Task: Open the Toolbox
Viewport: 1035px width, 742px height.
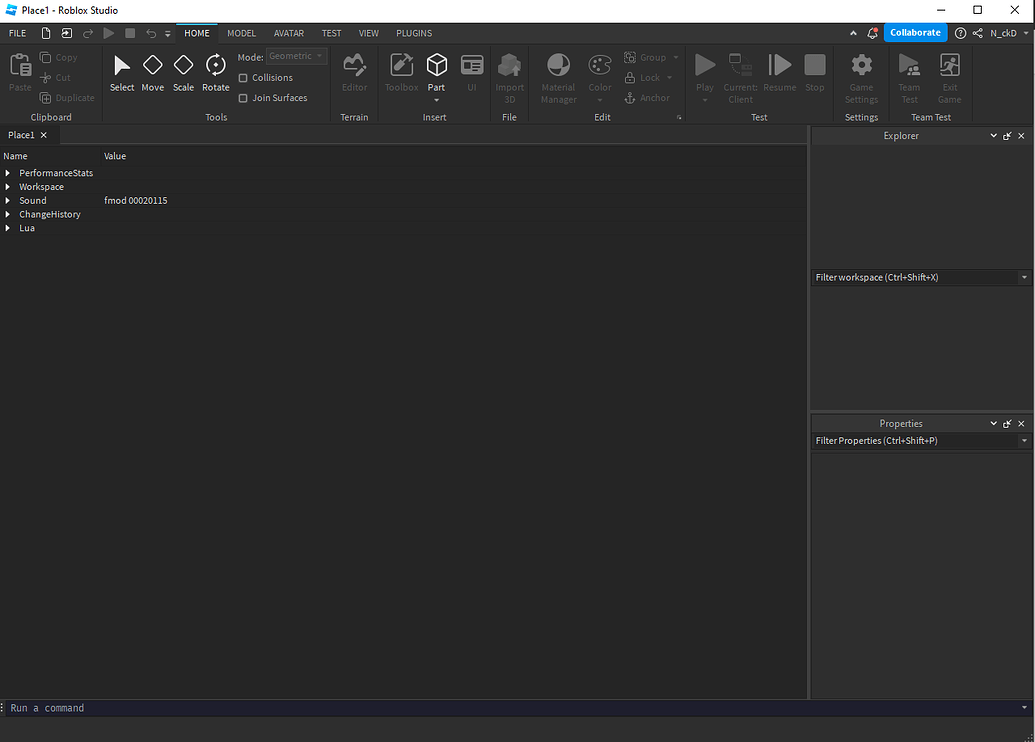Action: pos(401,73)
